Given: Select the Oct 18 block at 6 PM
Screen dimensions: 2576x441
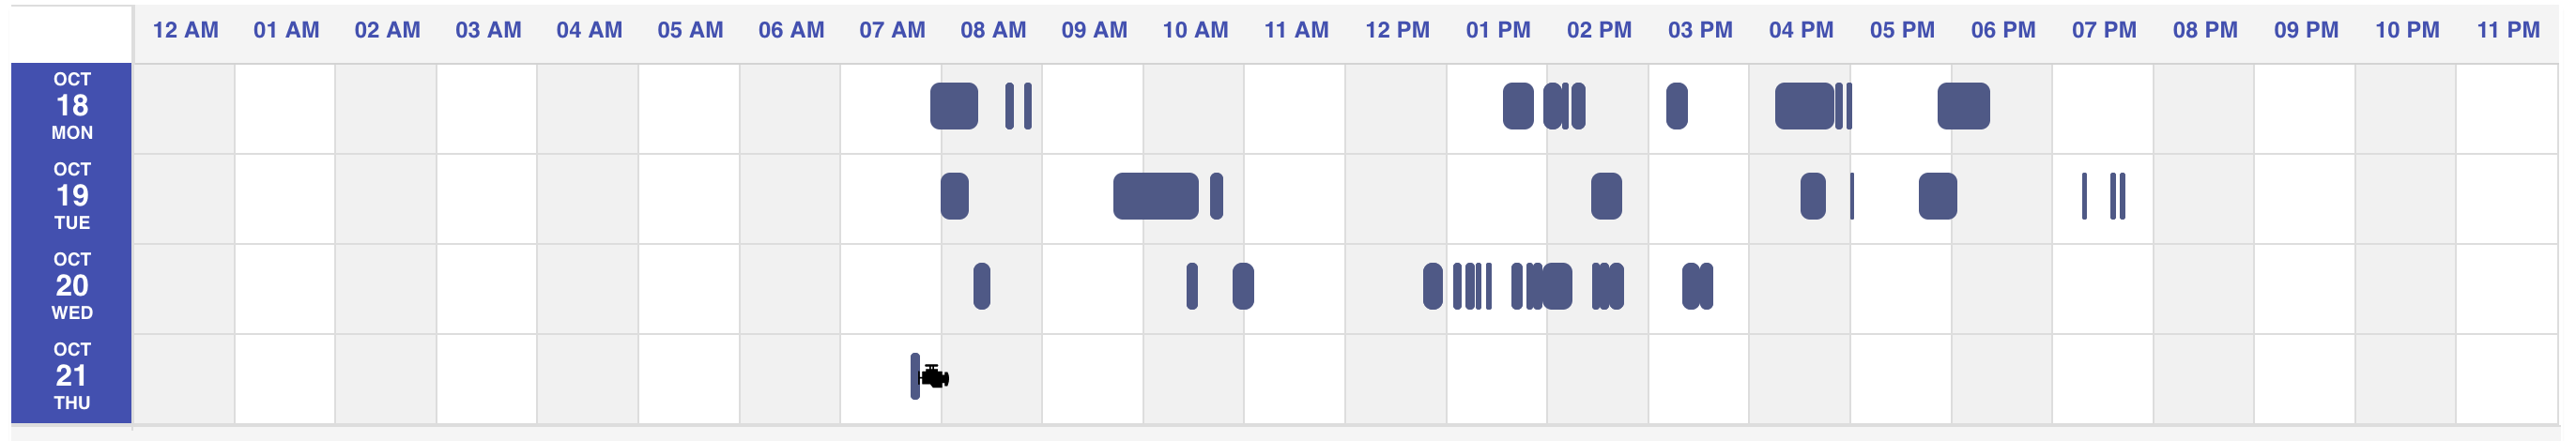Looking at the screenshot, I should tap(1963, 106).
